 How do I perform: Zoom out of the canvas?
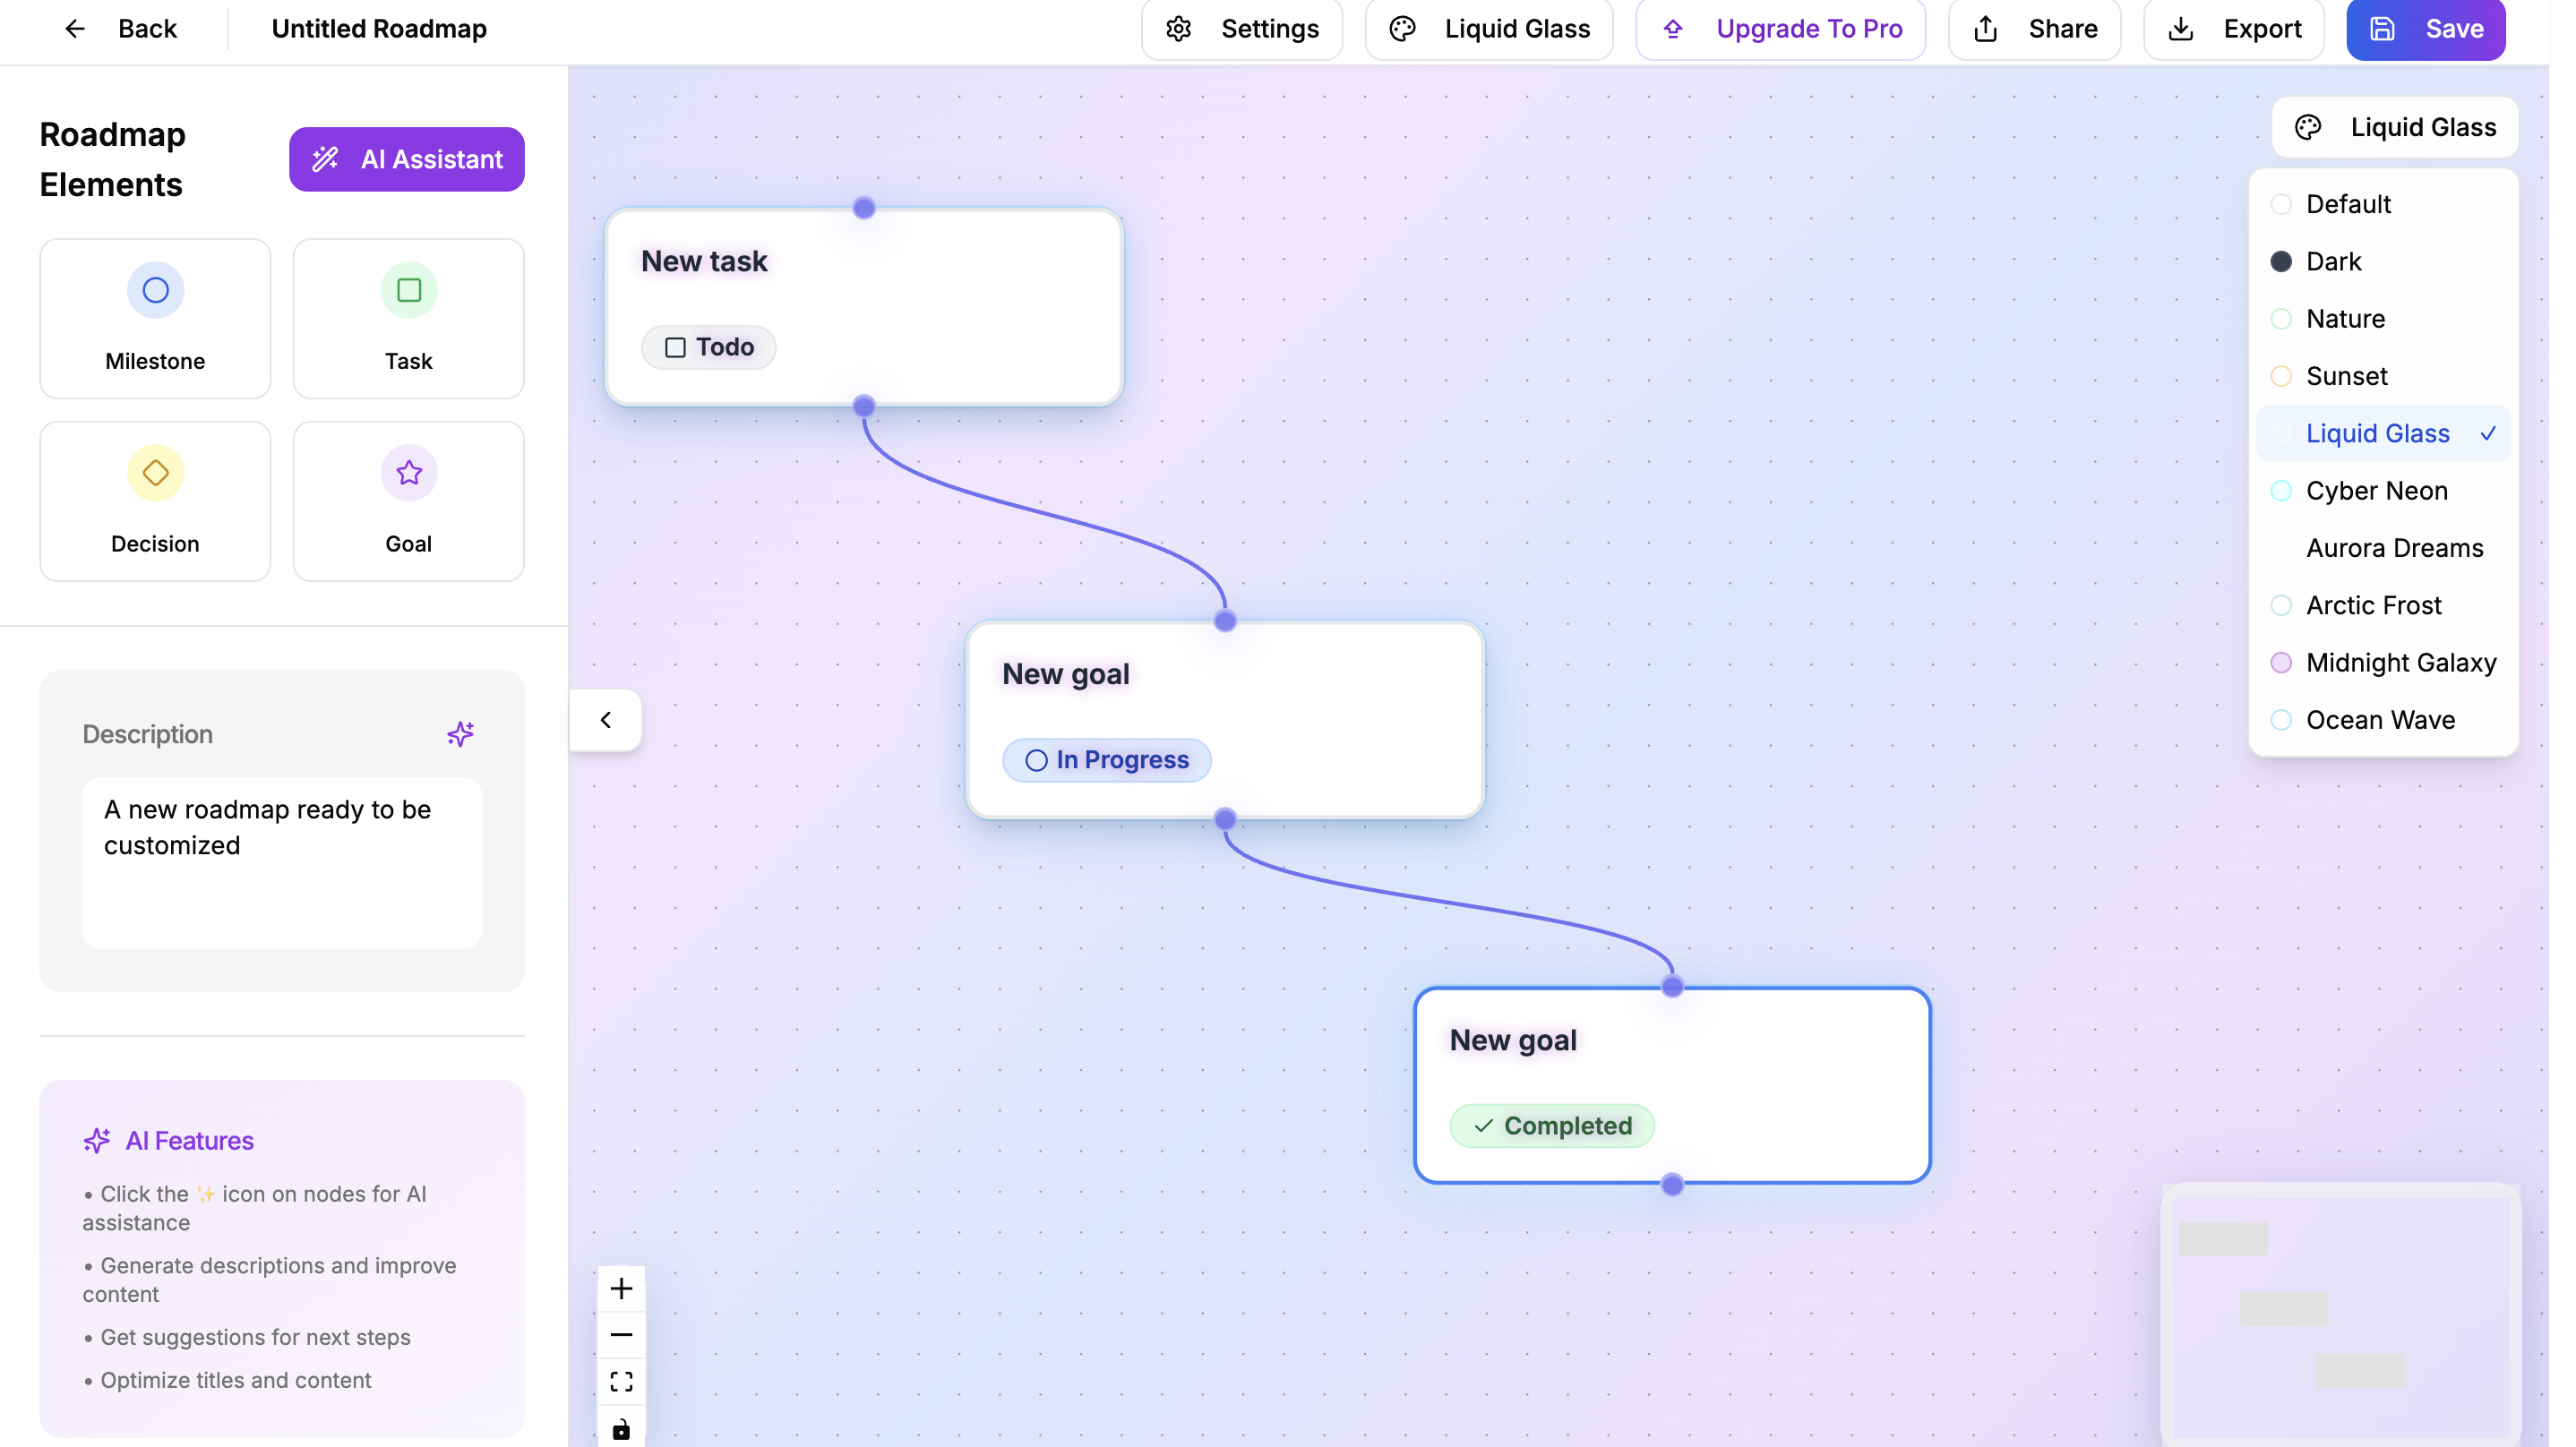coord(621,1335)
